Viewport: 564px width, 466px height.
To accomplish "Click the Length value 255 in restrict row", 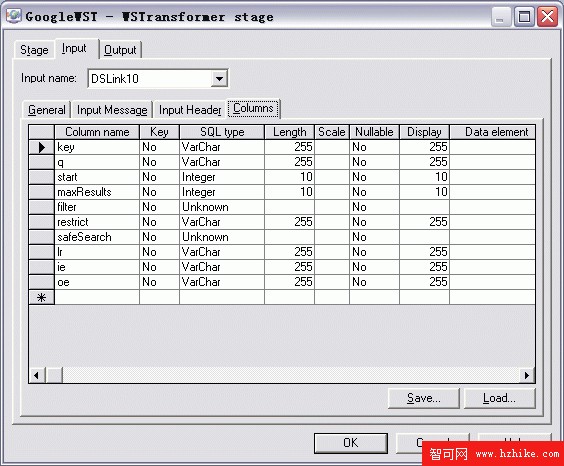I will tap(290, 222).
